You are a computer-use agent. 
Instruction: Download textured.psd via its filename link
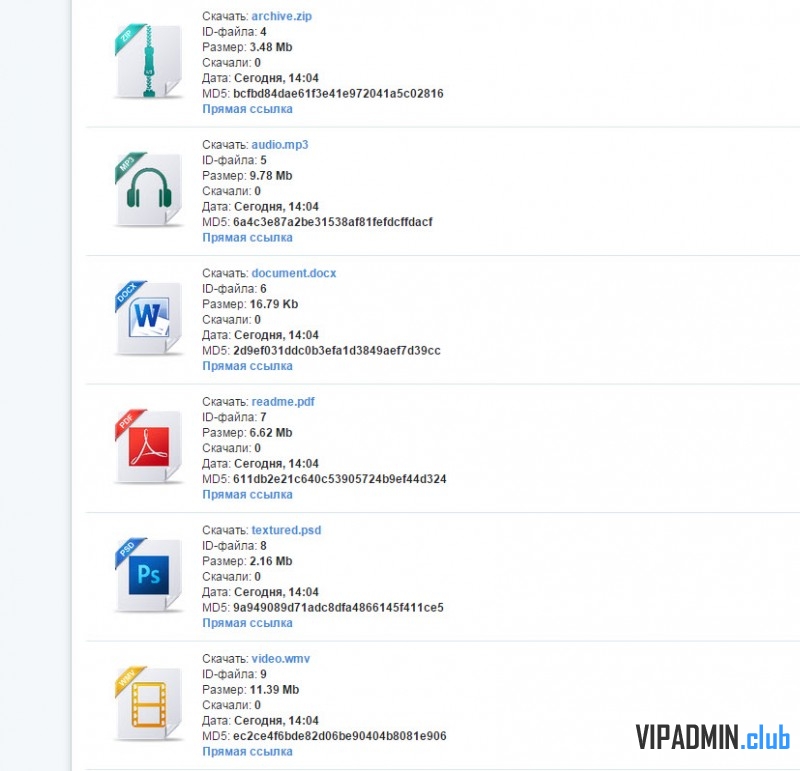[x=286, y=531]
